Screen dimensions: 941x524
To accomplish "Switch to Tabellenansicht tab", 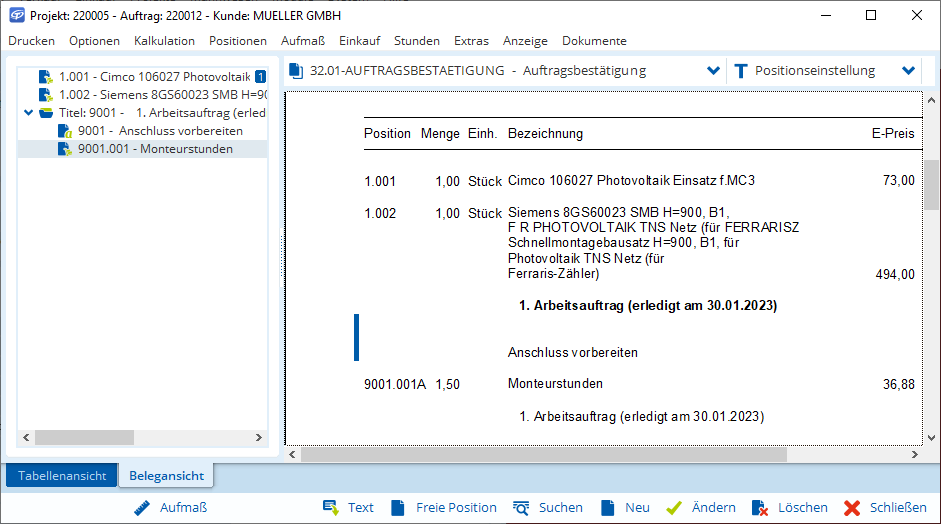I will pyautogui.click(x=62, y=476).
